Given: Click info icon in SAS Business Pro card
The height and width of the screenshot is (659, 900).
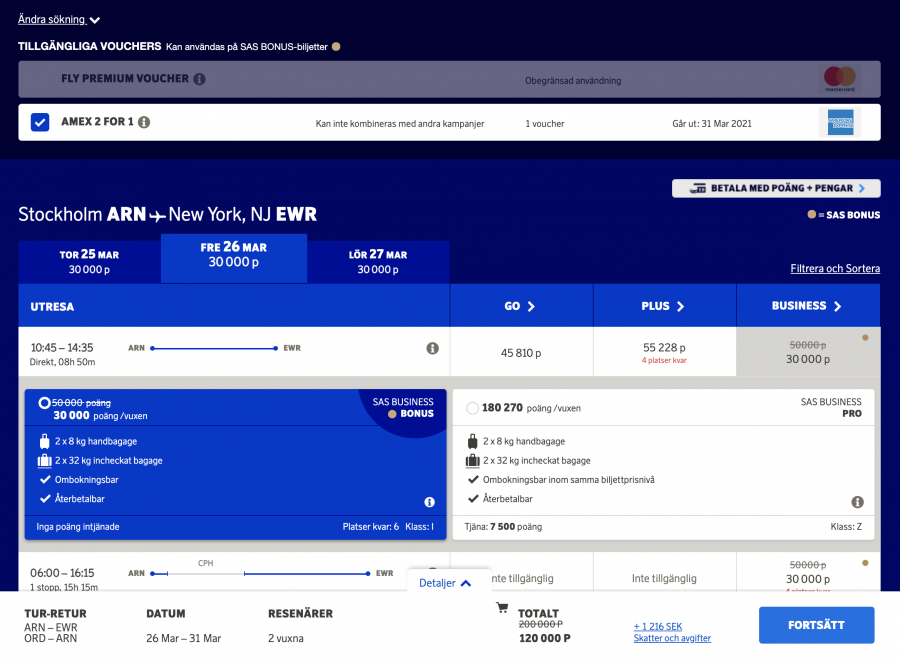Looking at the screenshot, I should (857, 502).
